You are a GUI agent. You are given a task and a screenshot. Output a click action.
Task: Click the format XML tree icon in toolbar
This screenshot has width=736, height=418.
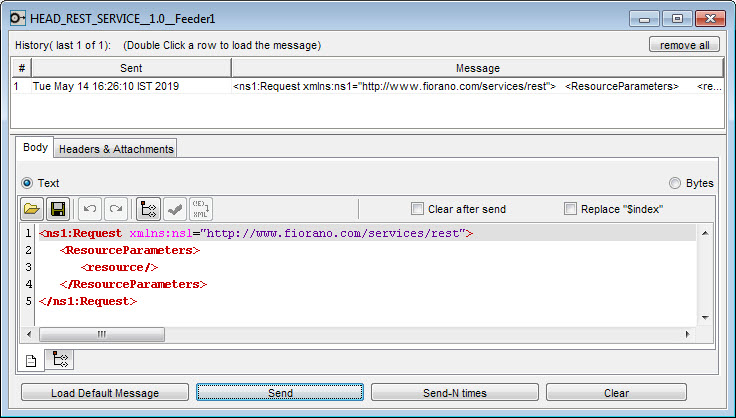[148, 209]
